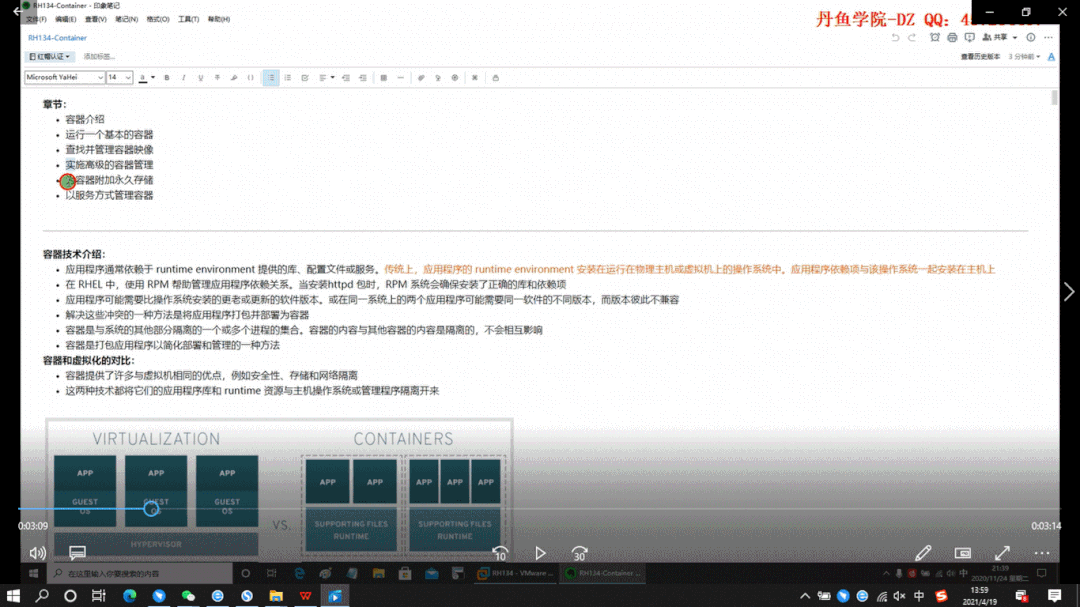The width and height of the screenshot is (1080, 607).
Task: Open the text alignment dropdown
Action: [x=326, y=78]
